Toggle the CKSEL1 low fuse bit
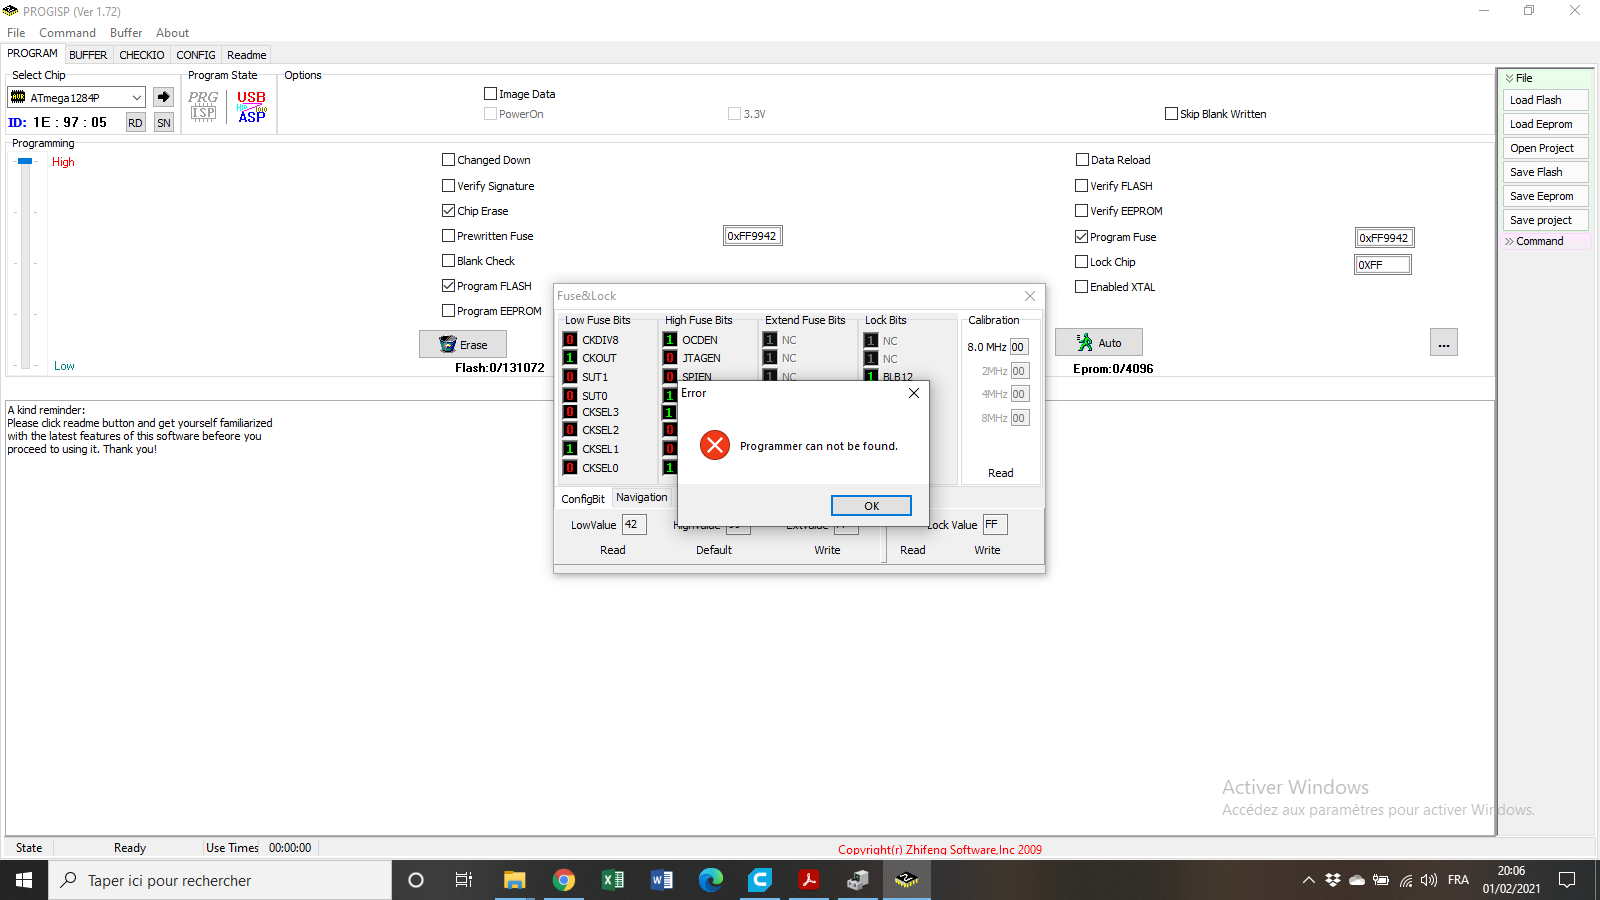 (x=570, y=449)
